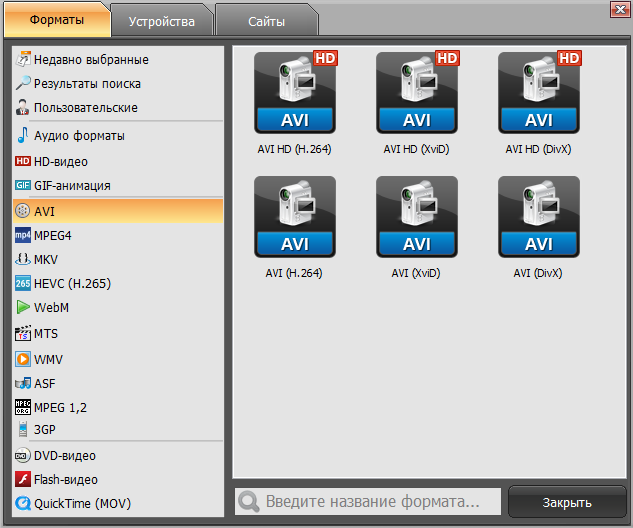
Task: Click the clapperboard icon beside MTS
Action: (x=23, y=333)
